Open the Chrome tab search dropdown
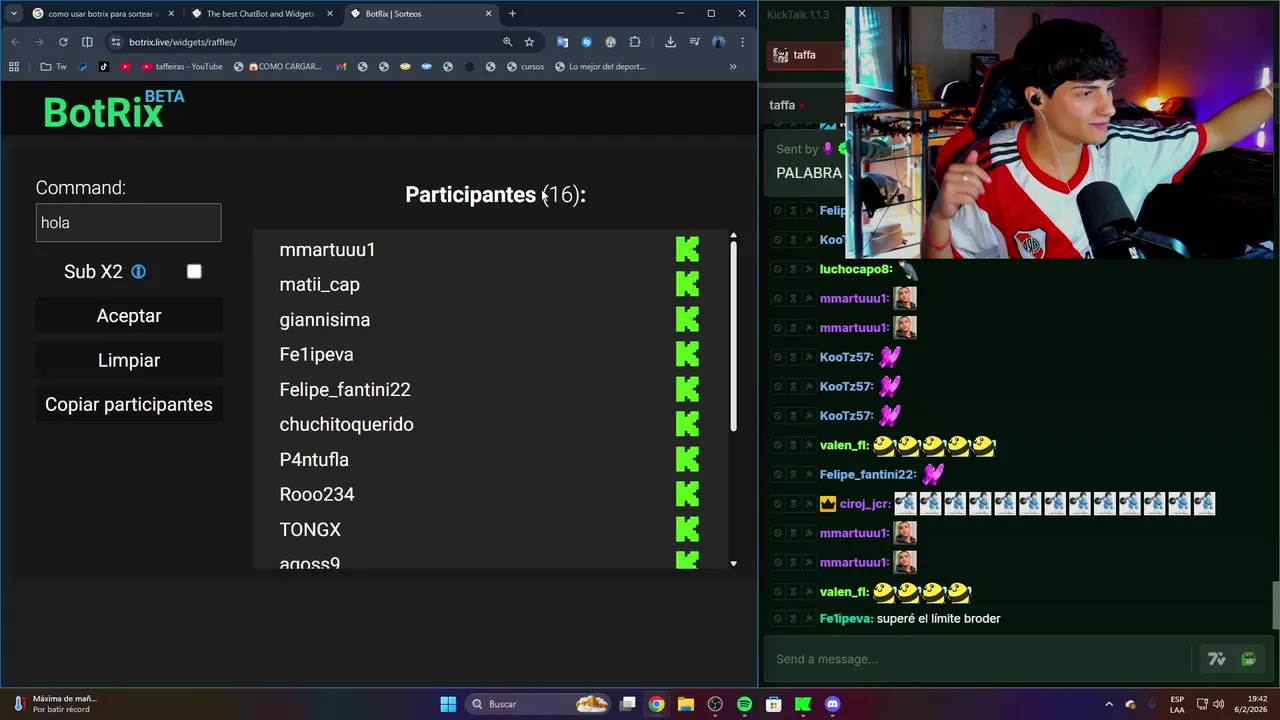1280x720 pixels. [14, 14]
